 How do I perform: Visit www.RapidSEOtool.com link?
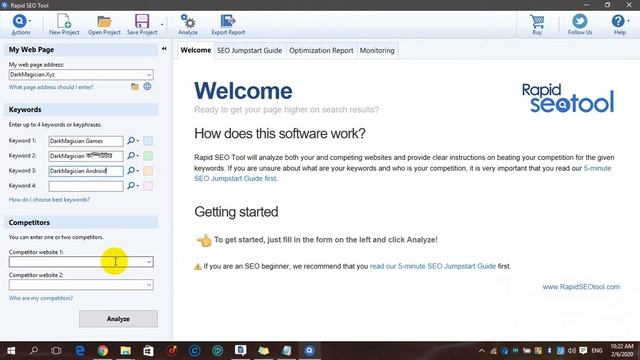click(x=581, y=287)
